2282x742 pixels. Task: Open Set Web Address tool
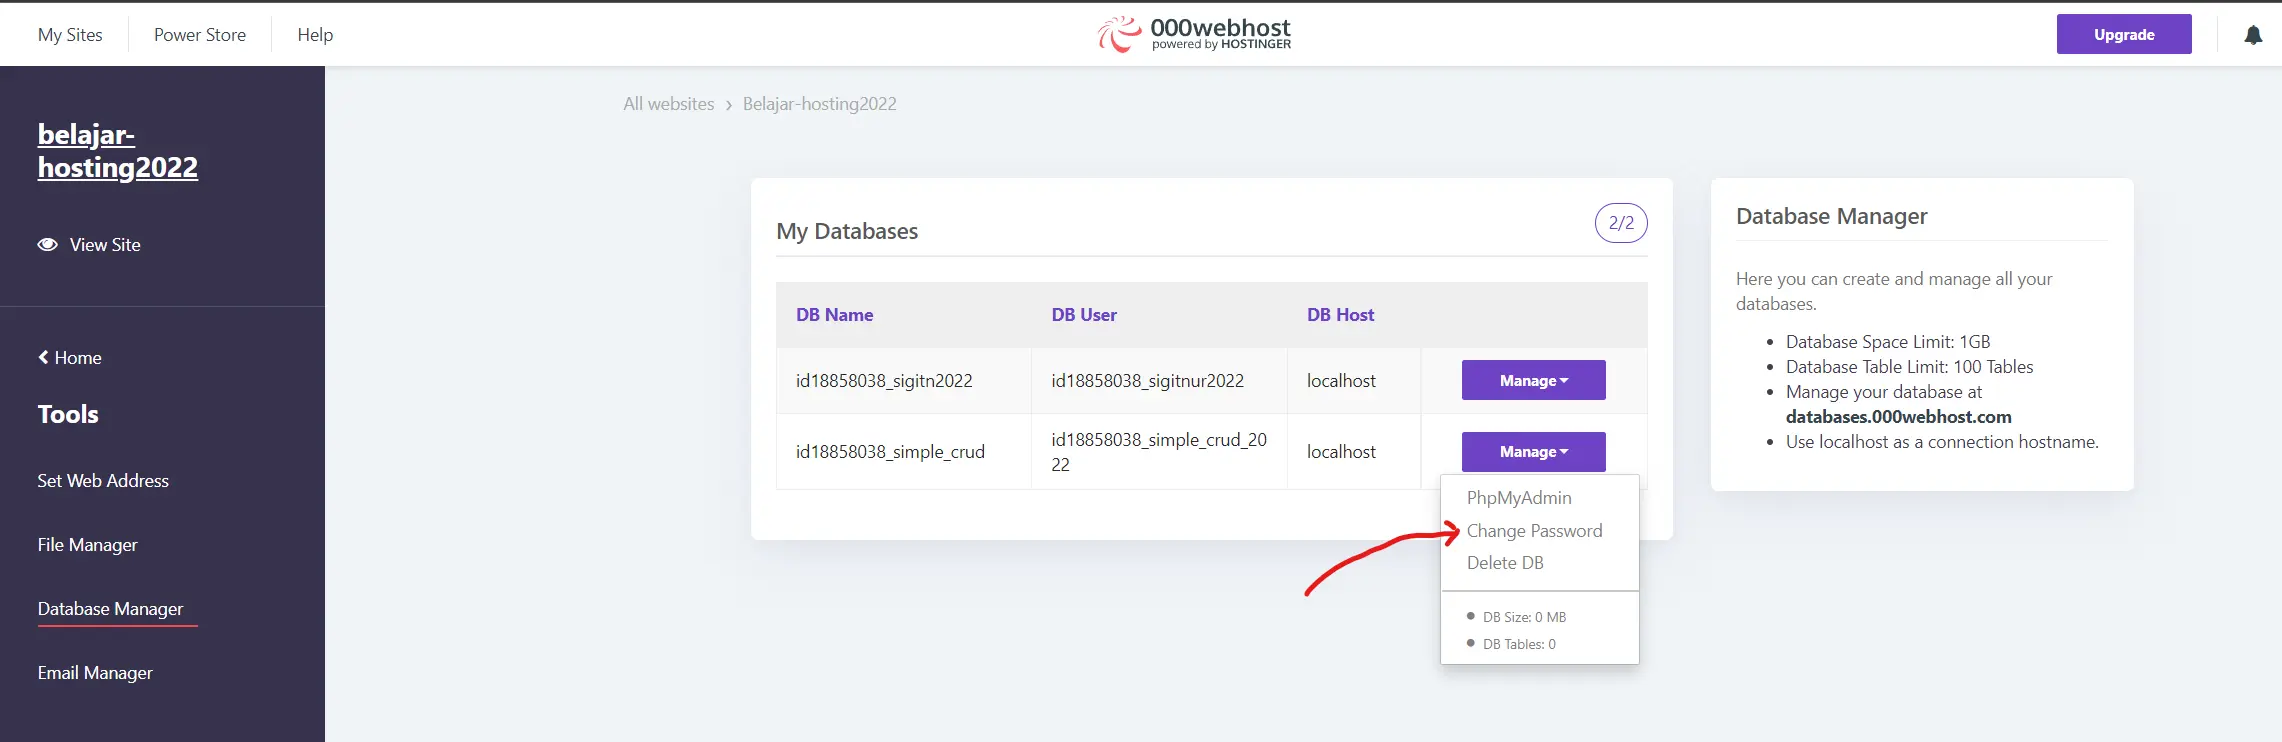tap(103, 481)
